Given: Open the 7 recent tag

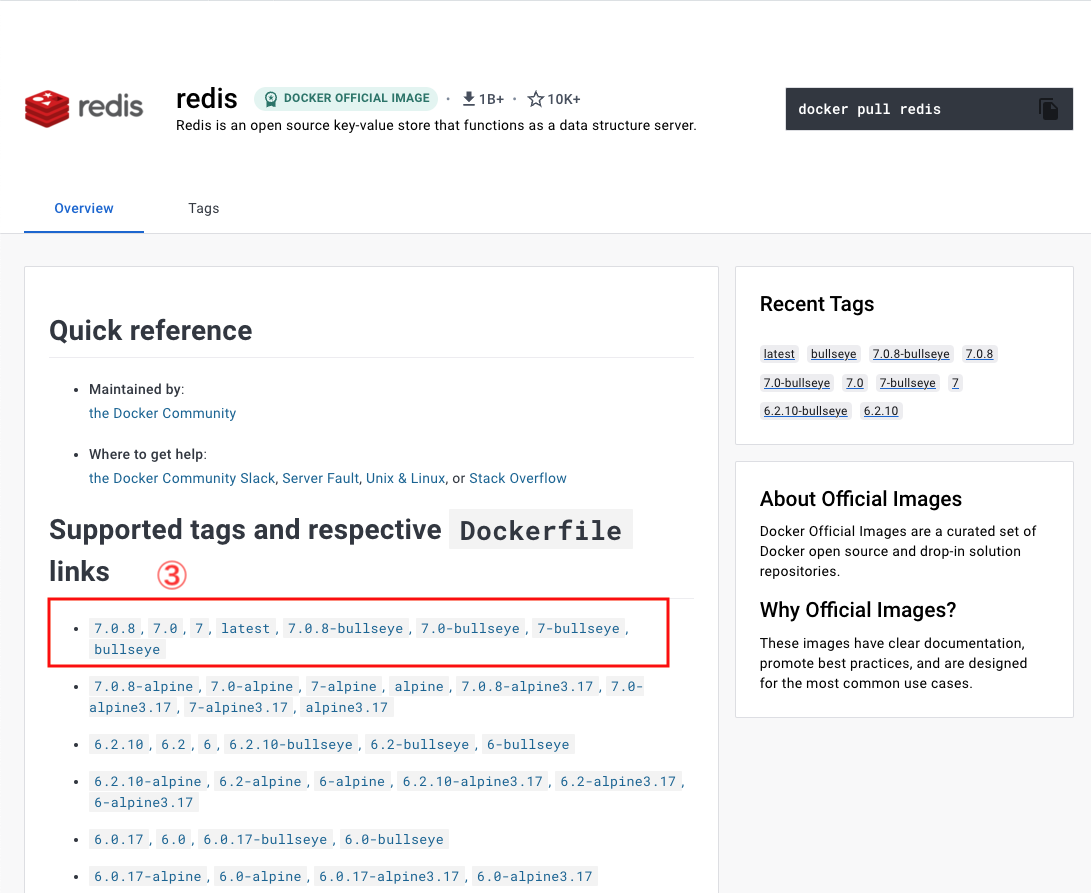Looking at the screenshot, I should pos(955,383).
